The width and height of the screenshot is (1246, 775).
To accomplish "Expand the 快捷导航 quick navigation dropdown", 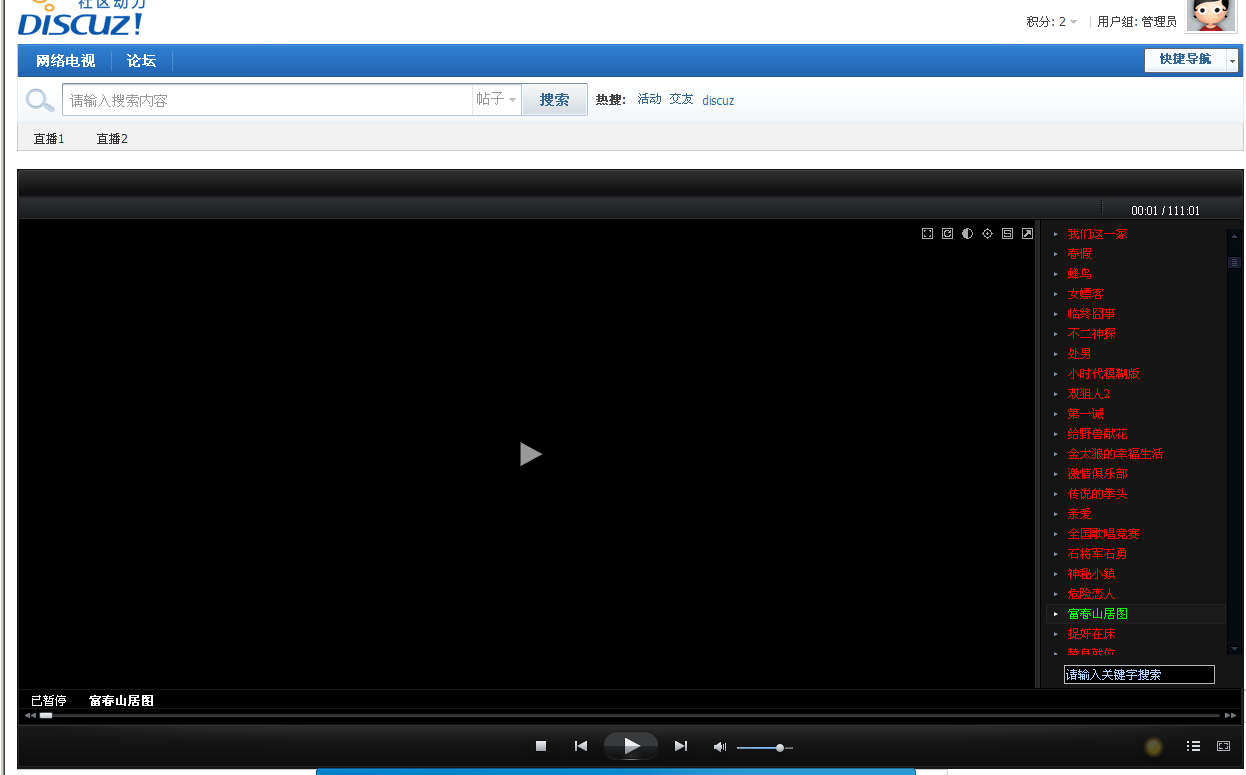I will click(1232, 60).
